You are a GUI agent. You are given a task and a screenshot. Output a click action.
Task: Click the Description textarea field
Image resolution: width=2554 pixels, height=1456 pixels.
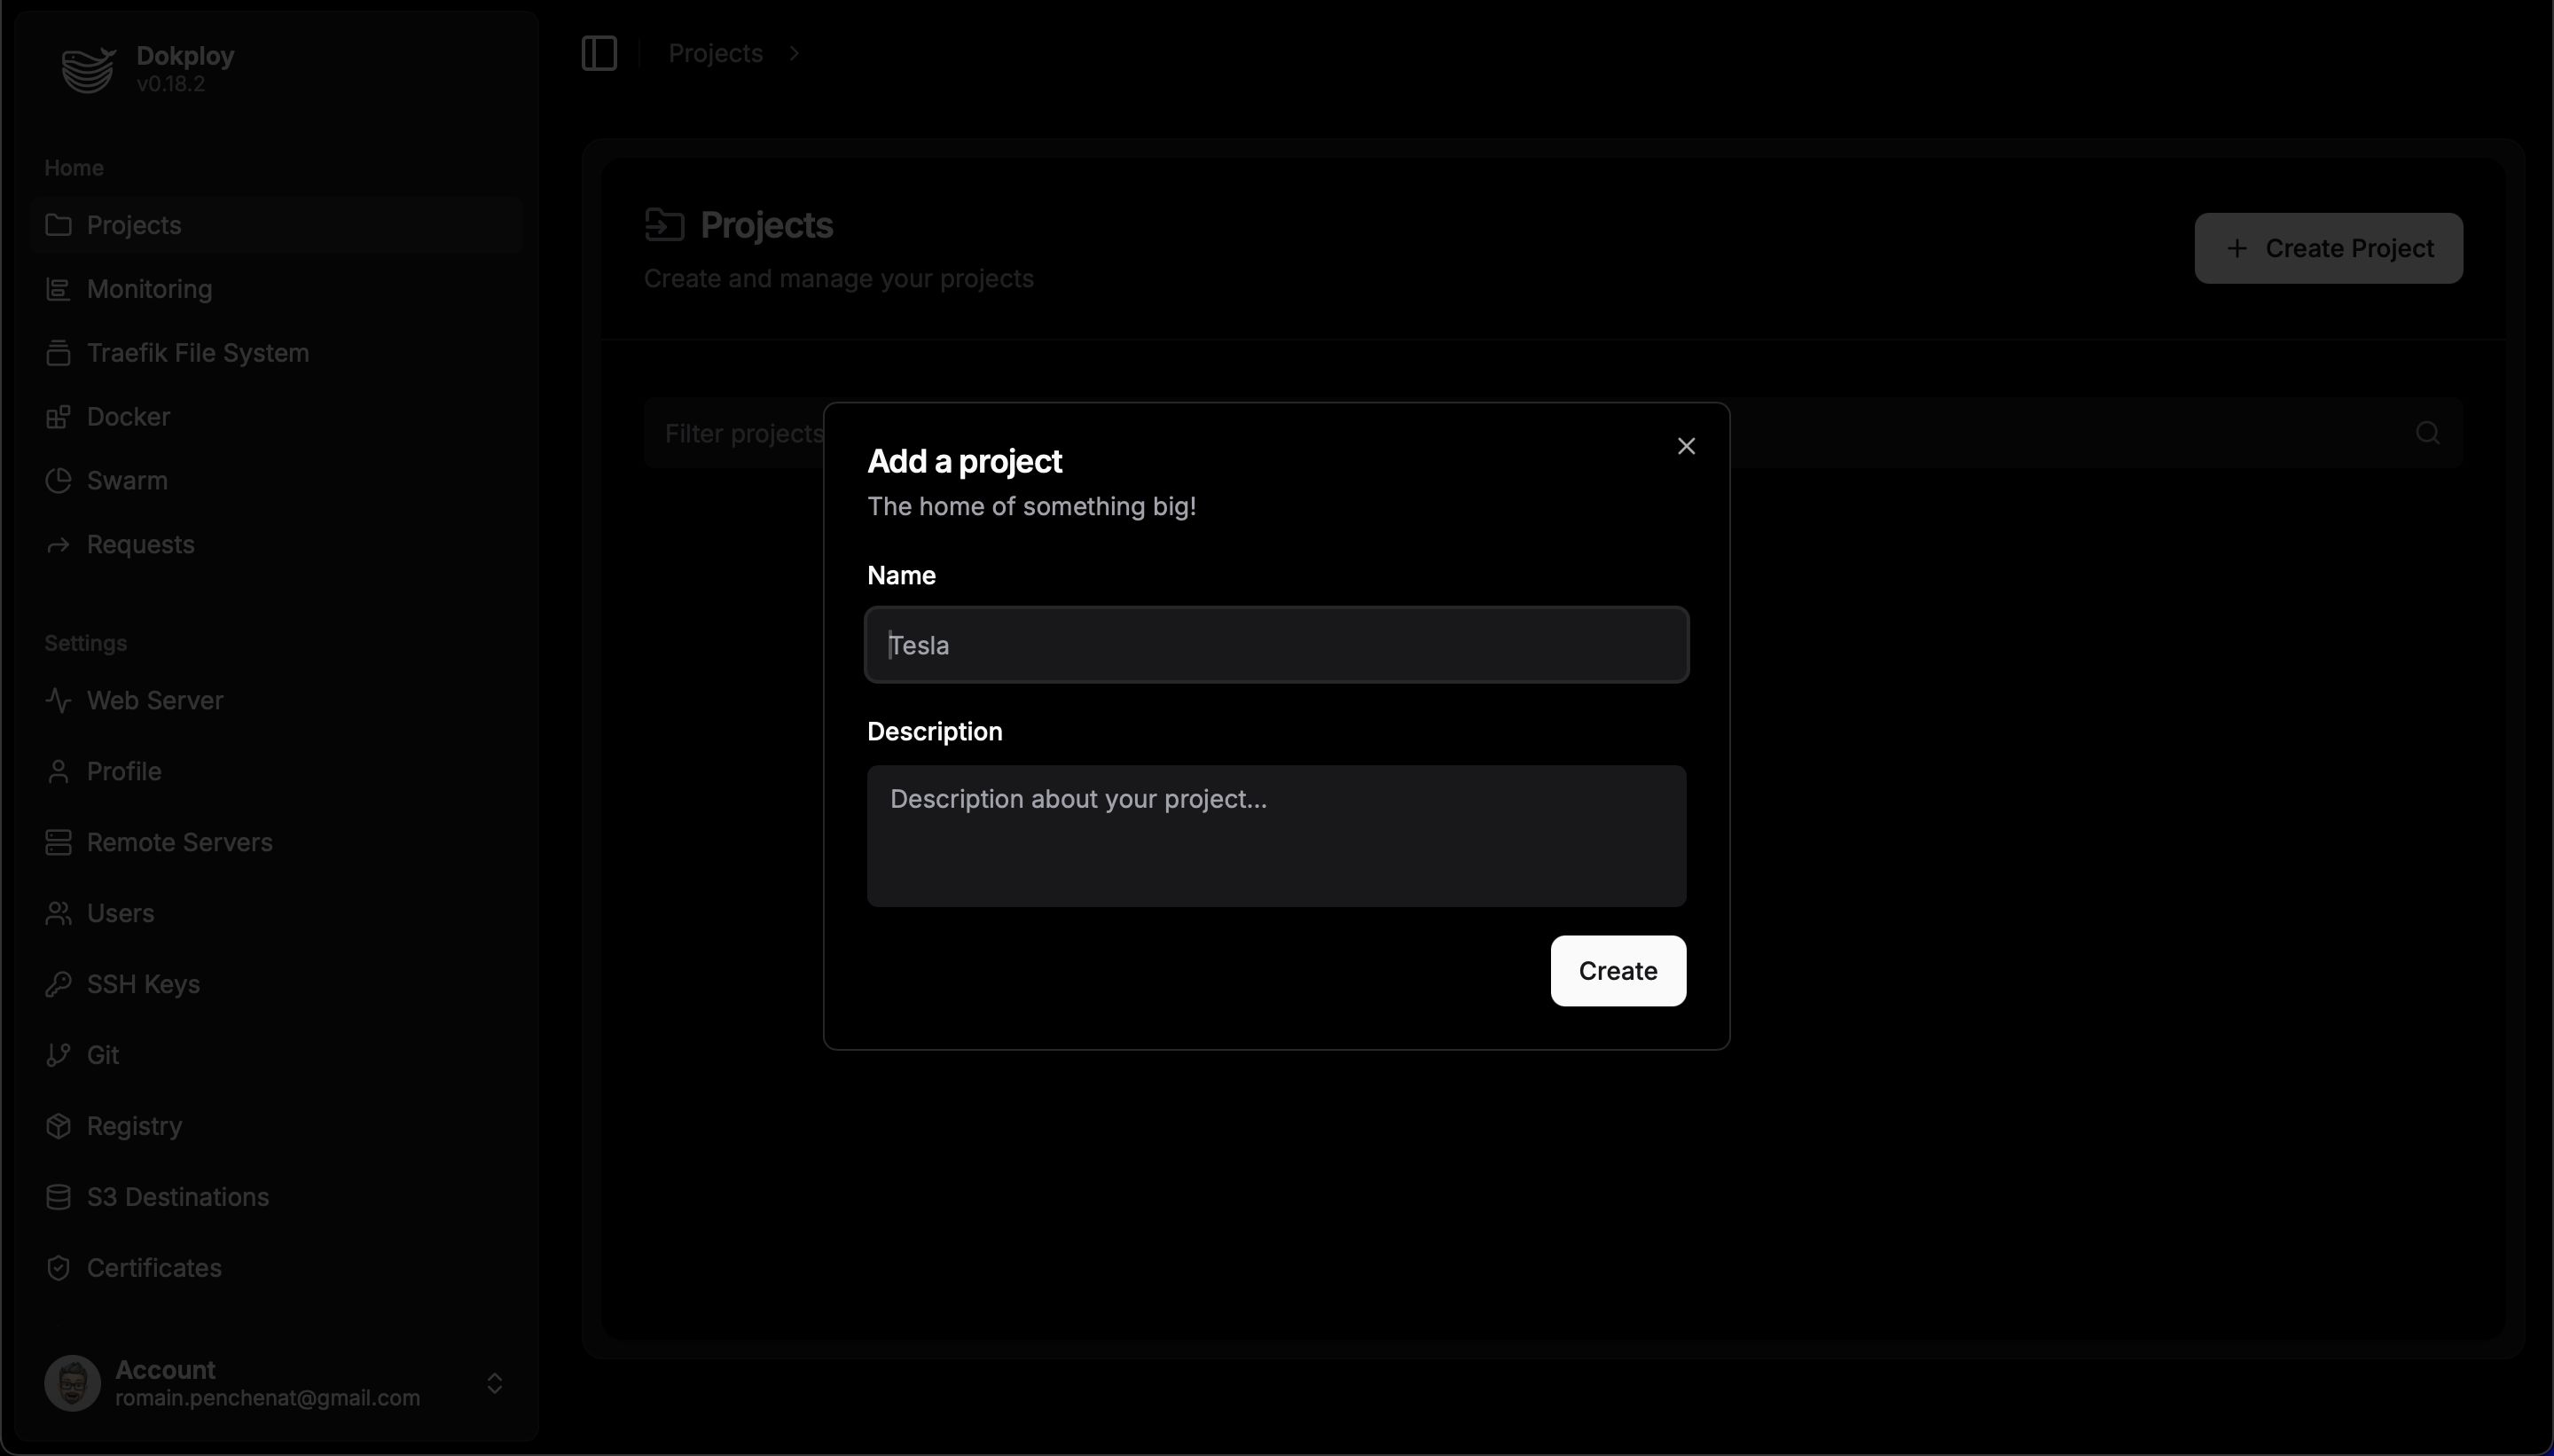pyautogui.click(x=1275, y=835)
